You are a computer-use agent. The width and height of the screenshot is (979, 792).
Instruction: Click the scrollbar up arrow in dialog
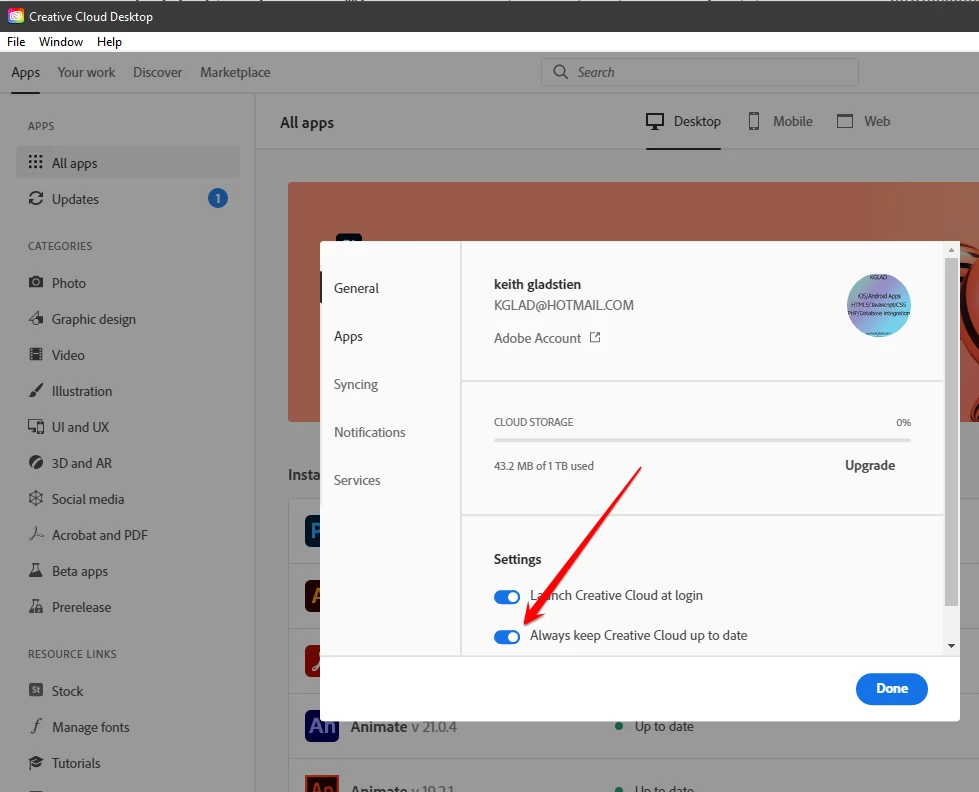click(x=951, y=250)
